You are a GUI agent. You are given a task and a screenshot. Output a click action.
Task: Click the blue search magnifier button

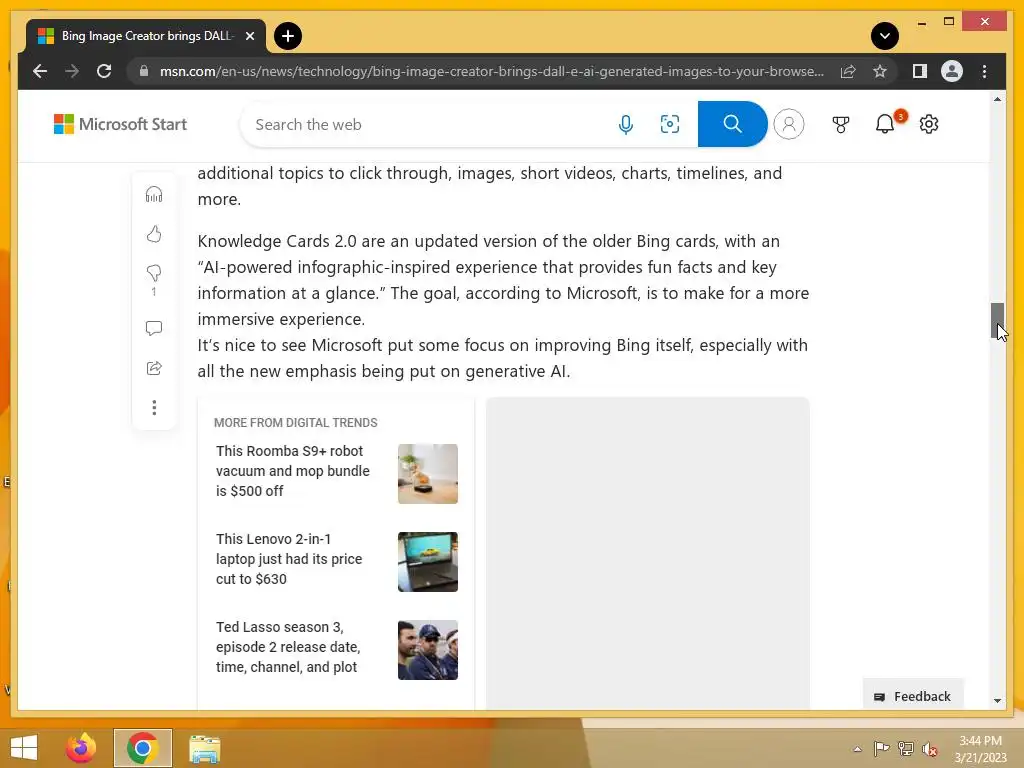pos(732,124)
